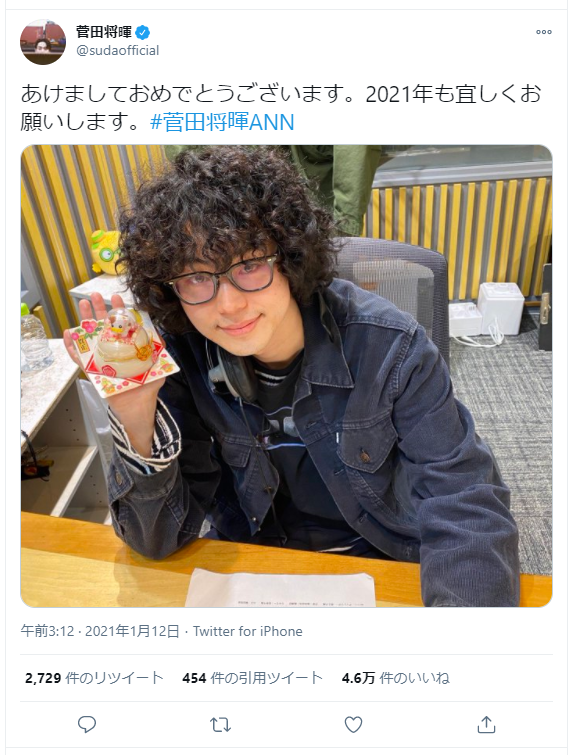Click the tweet text greeting paragraph
The image size is (575, 755).
[x=281, y=108]
